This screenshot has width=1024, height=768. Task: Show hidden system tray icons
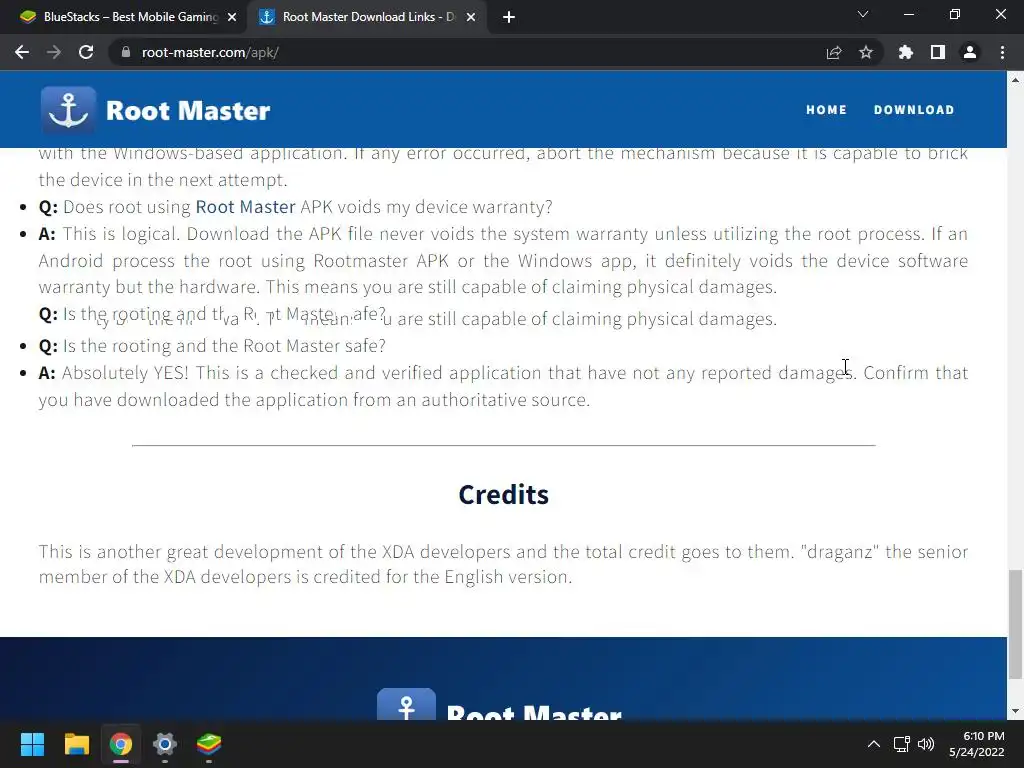873,744
